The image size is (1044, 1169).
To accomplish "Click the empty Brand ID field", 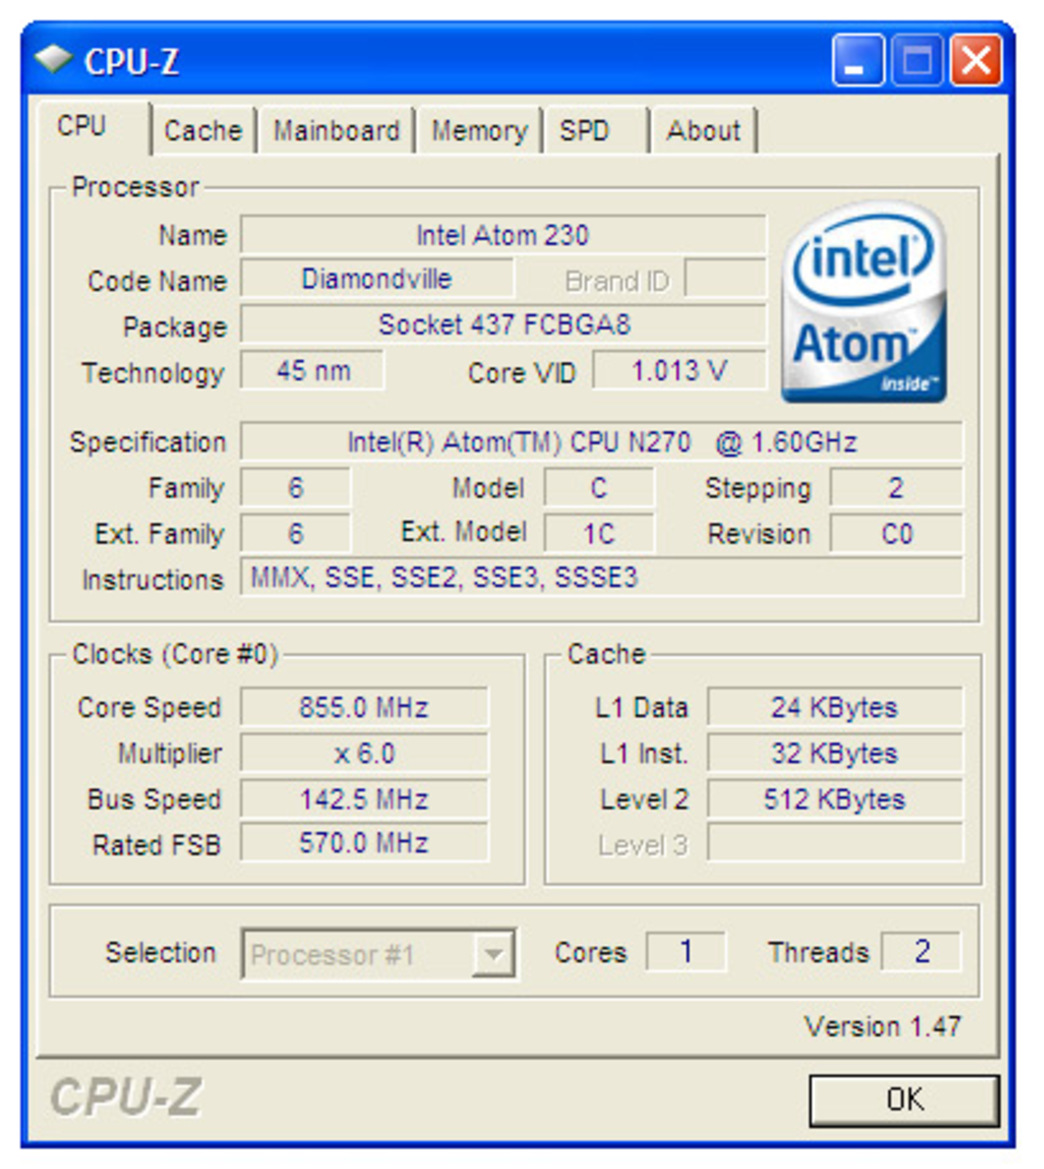I will 726,279.
